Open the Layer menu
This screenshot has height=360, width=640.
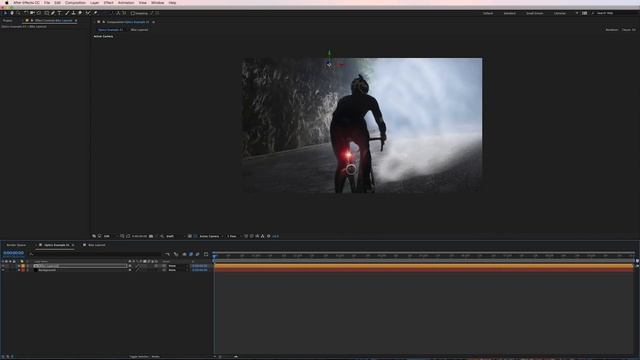(x=94, y=2)
